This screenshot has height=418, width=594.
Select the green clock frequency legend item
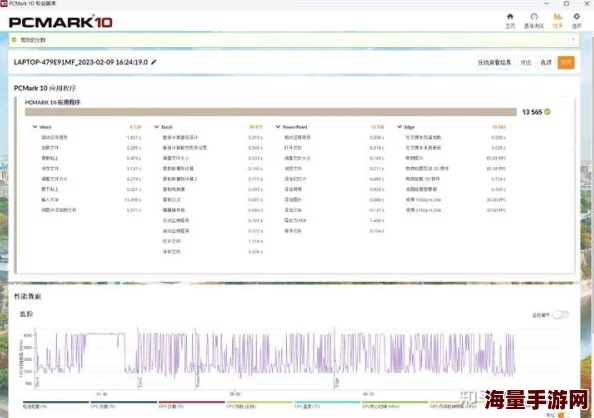(x=395, y=404)
